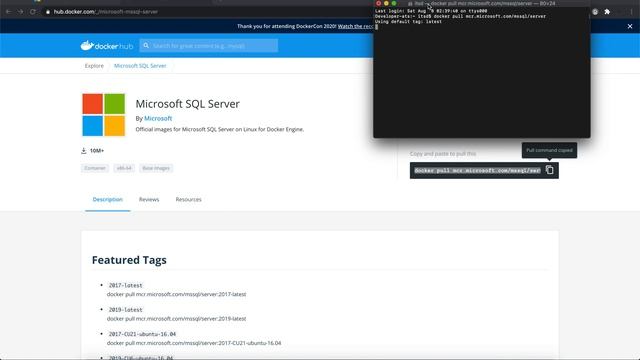Click the docker pull command text box
This screenshot has height=360, width=640.
click(x=478, y=171)
